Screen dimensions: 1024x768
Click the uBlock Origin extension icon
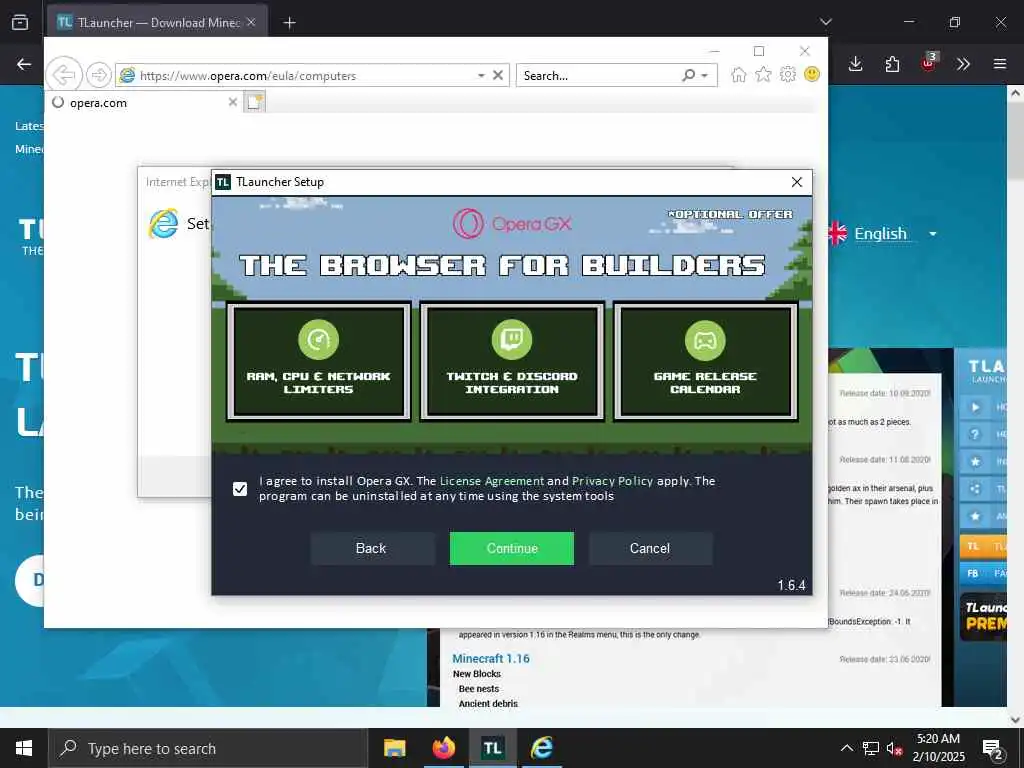coord(929,63)
